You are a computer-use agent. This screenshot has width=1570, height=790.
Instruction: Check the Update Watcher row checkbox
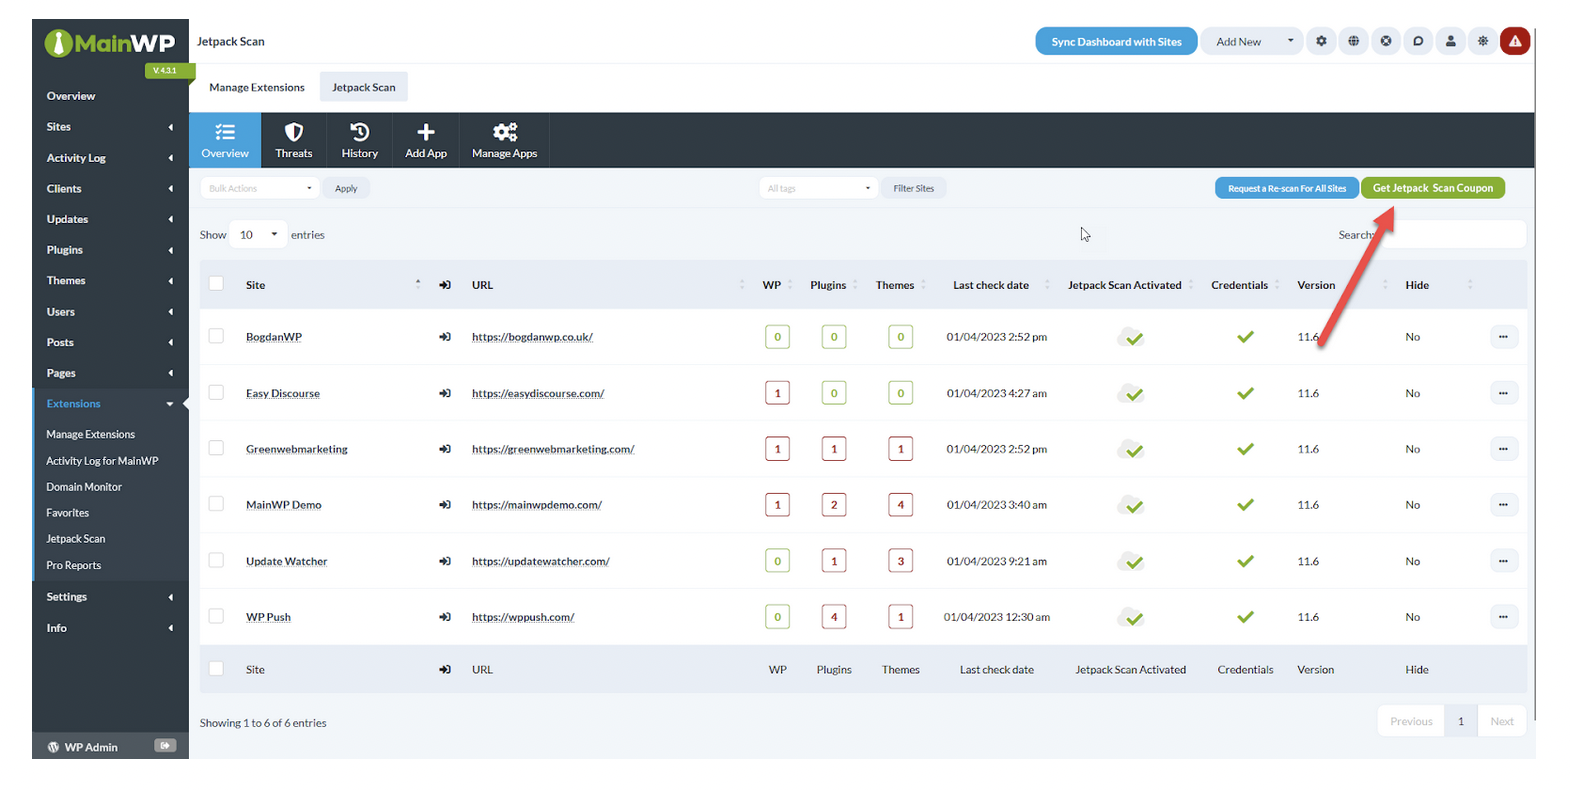point(216,560)
